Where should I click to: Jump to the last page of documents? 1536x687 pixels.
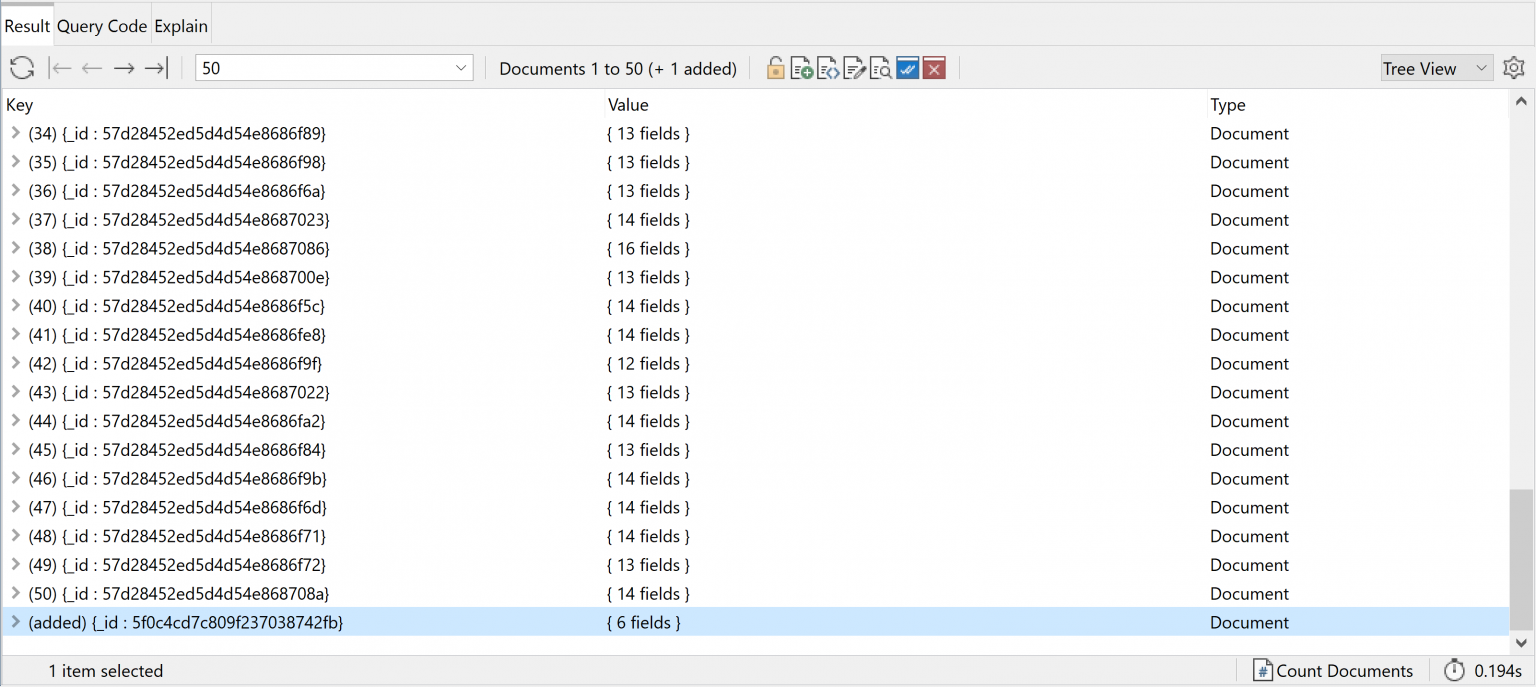click(155, 68)
